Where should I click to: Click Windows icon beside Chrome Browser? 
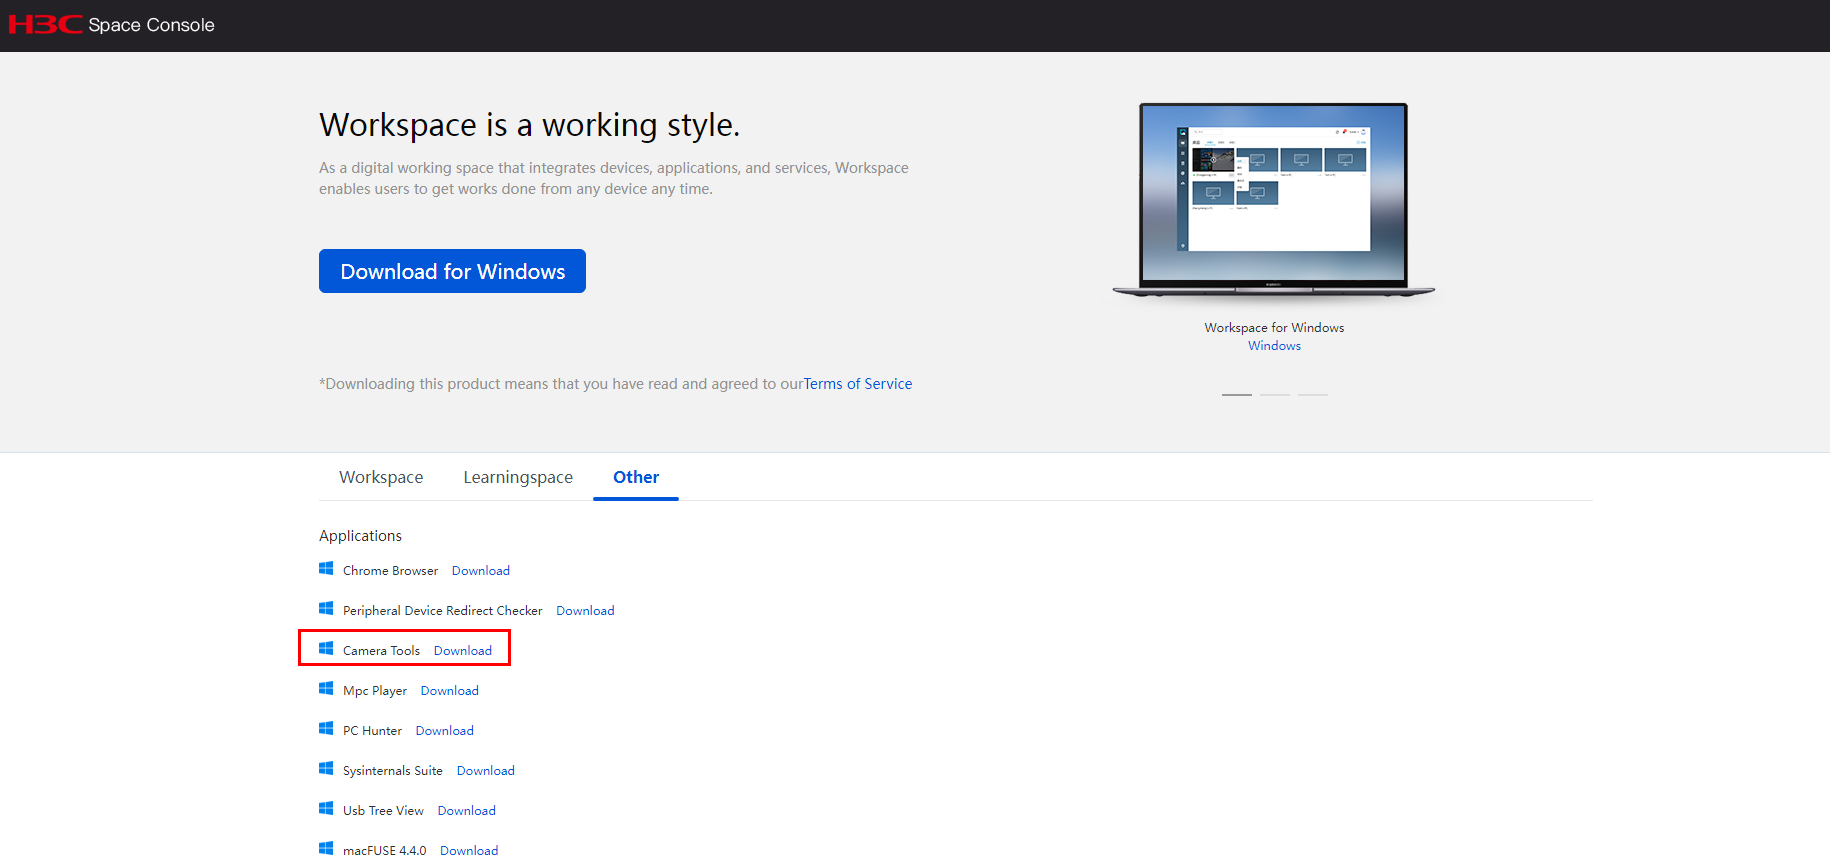click(x=326, y=569)
